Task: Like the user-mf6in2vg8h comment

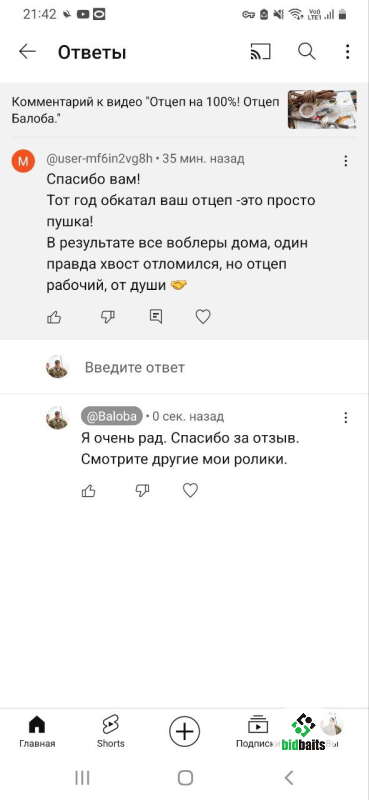Action: click(54, 317)
